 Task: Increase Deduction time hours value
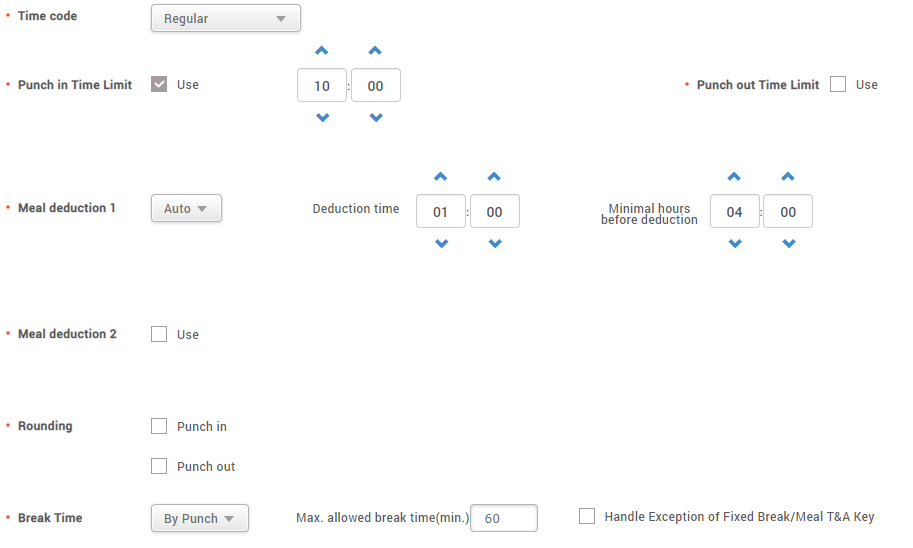[x=441, y=177]
